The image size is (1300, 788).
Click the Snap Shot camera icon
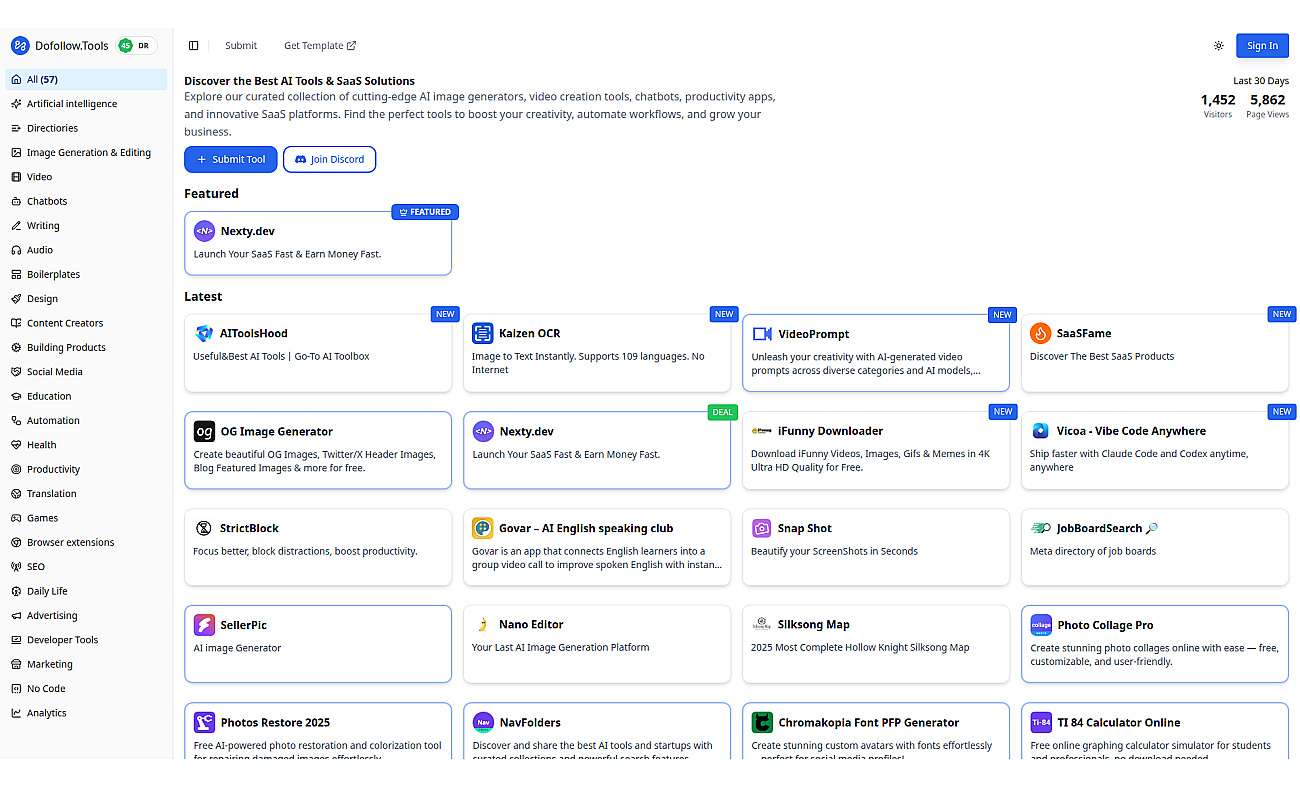coord(762,528)
